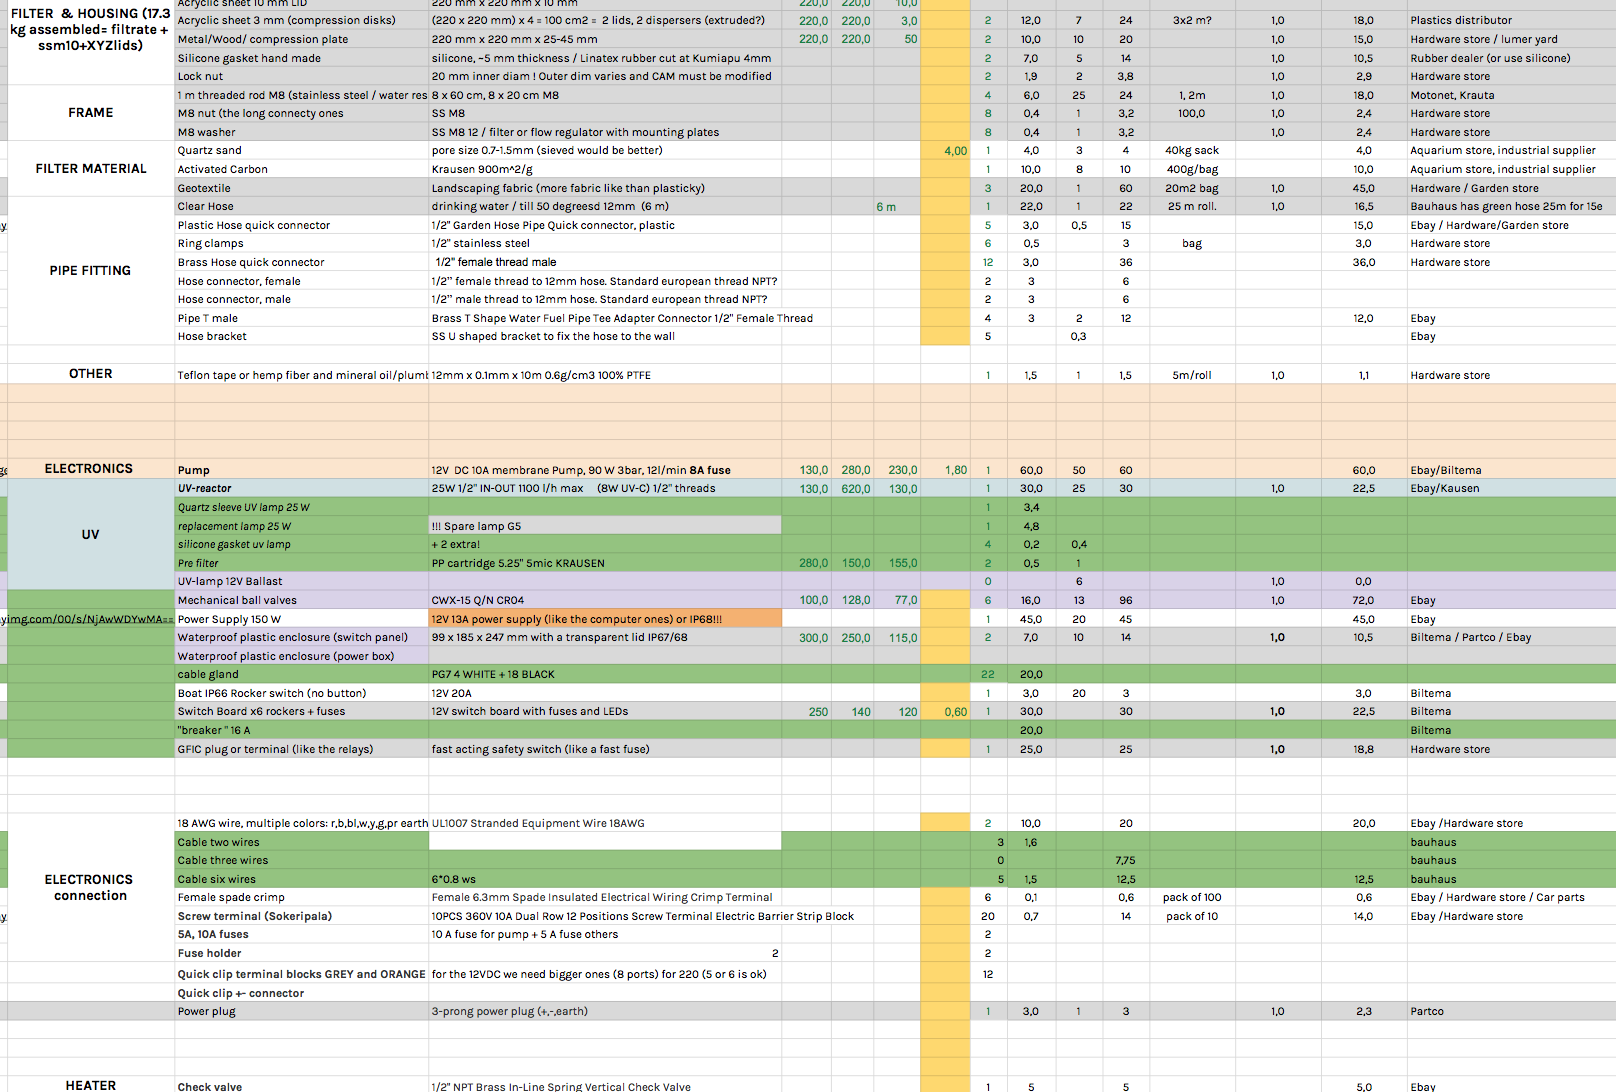Click Quartz sleeve UV lamp 25 W cell

[x=302, y=508]
